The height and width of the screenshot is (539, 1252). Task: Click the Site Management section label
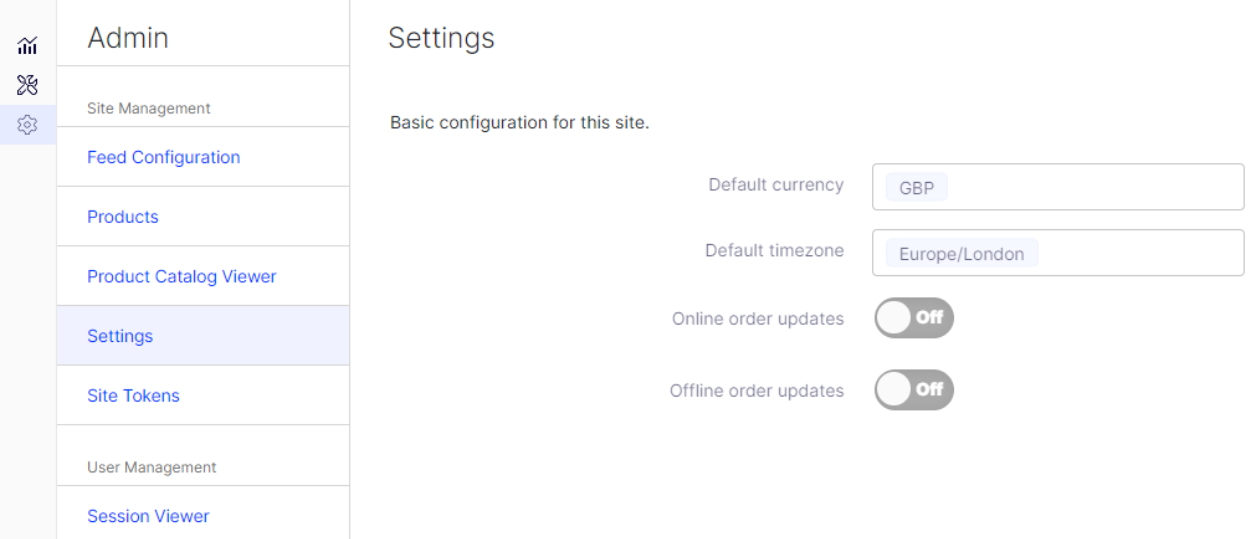point(149,108)
